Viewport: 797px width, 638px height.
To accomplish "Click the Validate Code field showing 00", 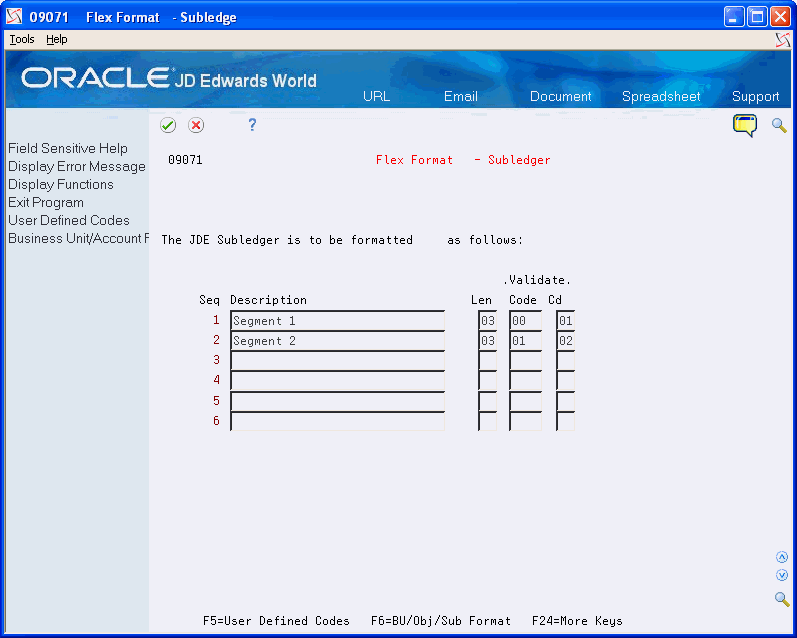I will [x=526, y=321].
